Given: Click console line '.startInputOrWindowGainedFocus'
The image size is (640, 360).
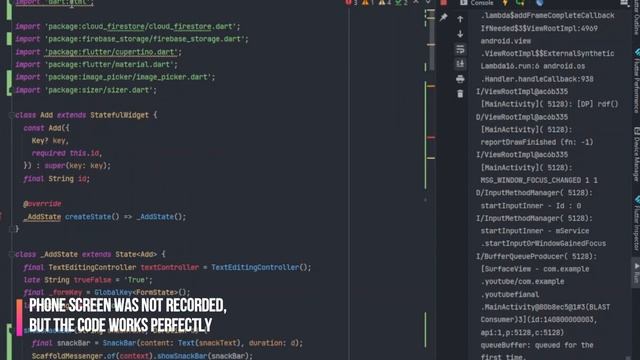Looking at the screenshot, I should pos(543,244).
